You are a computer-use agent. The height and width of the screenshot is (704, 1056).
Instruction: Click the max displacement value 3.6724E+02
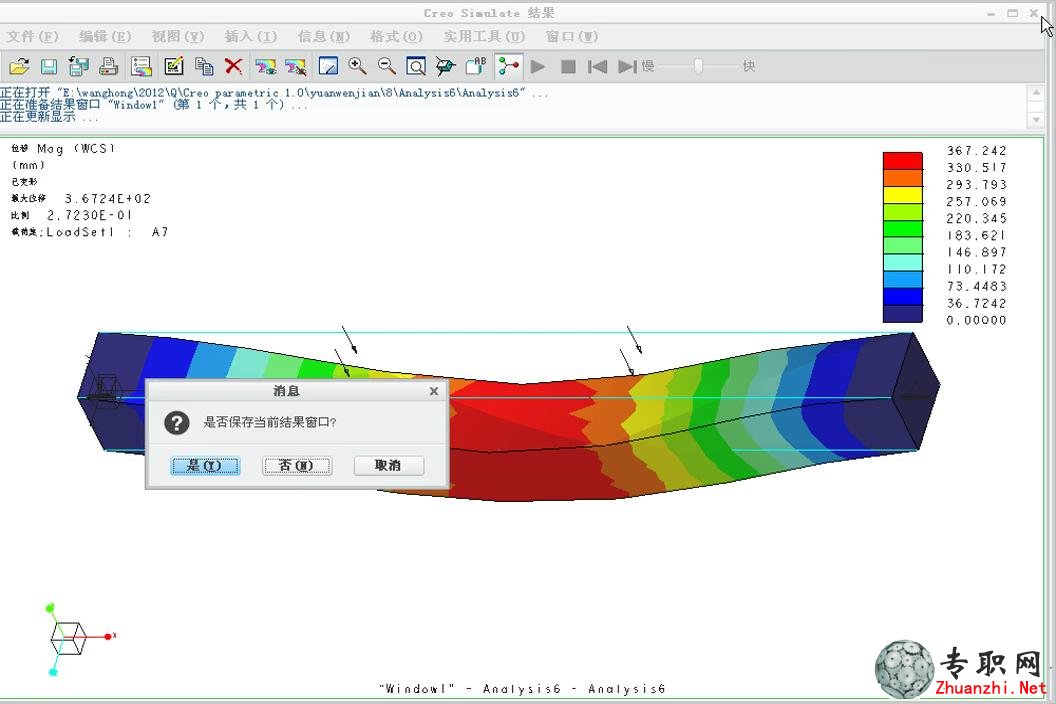tap(108, 199)
